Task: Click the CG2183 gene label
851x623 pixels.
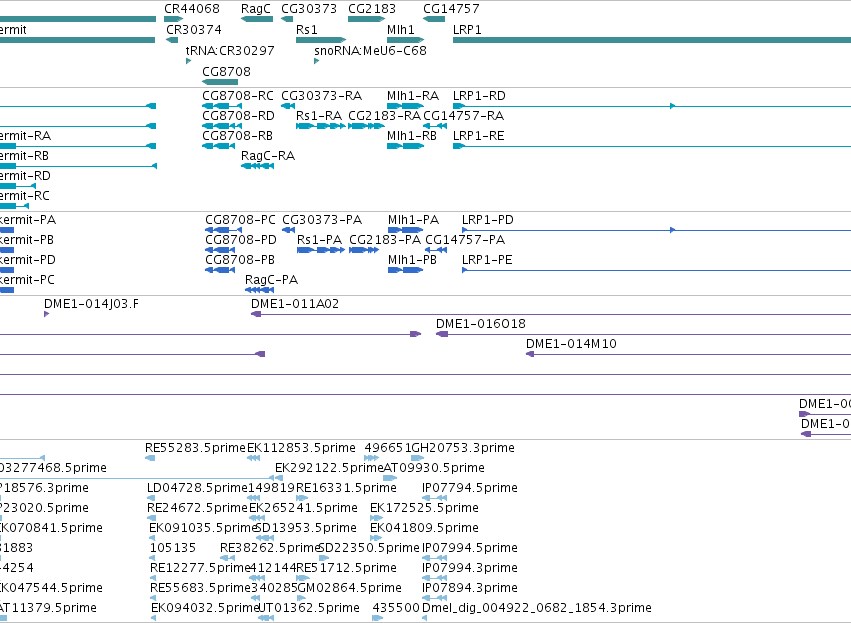Action: [372, 9]
